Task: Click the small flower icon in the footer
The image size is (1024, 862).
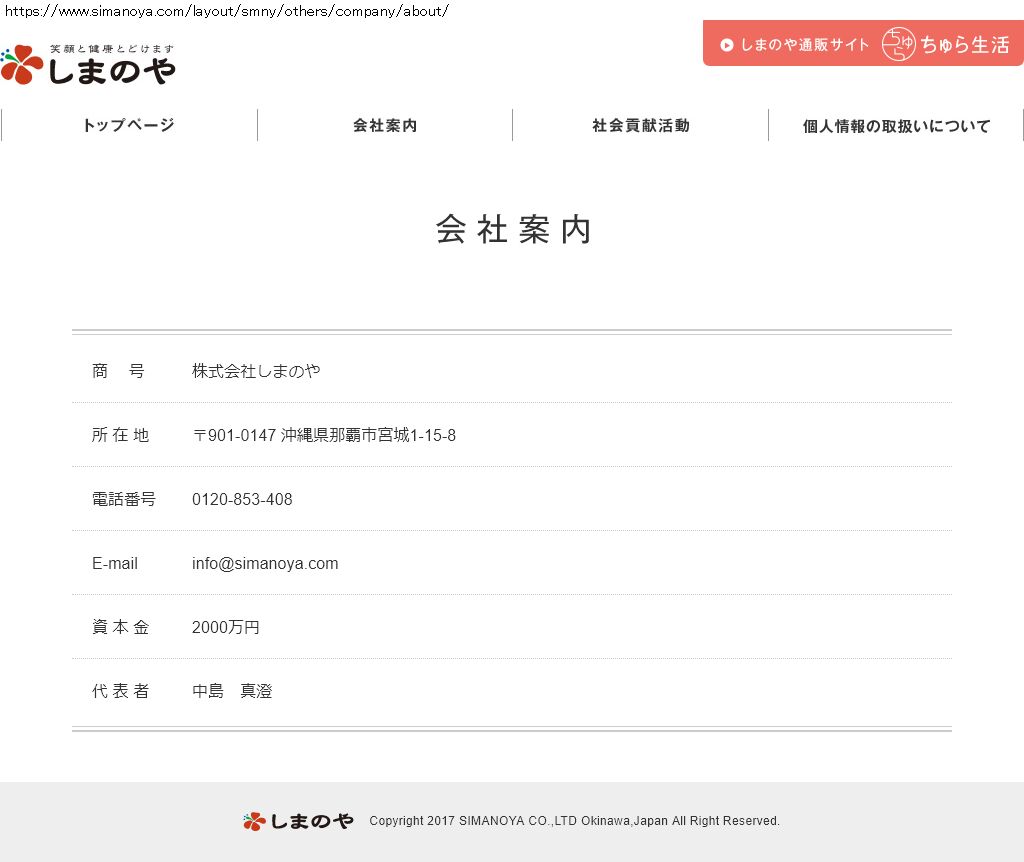Action: tap(254, 821)
